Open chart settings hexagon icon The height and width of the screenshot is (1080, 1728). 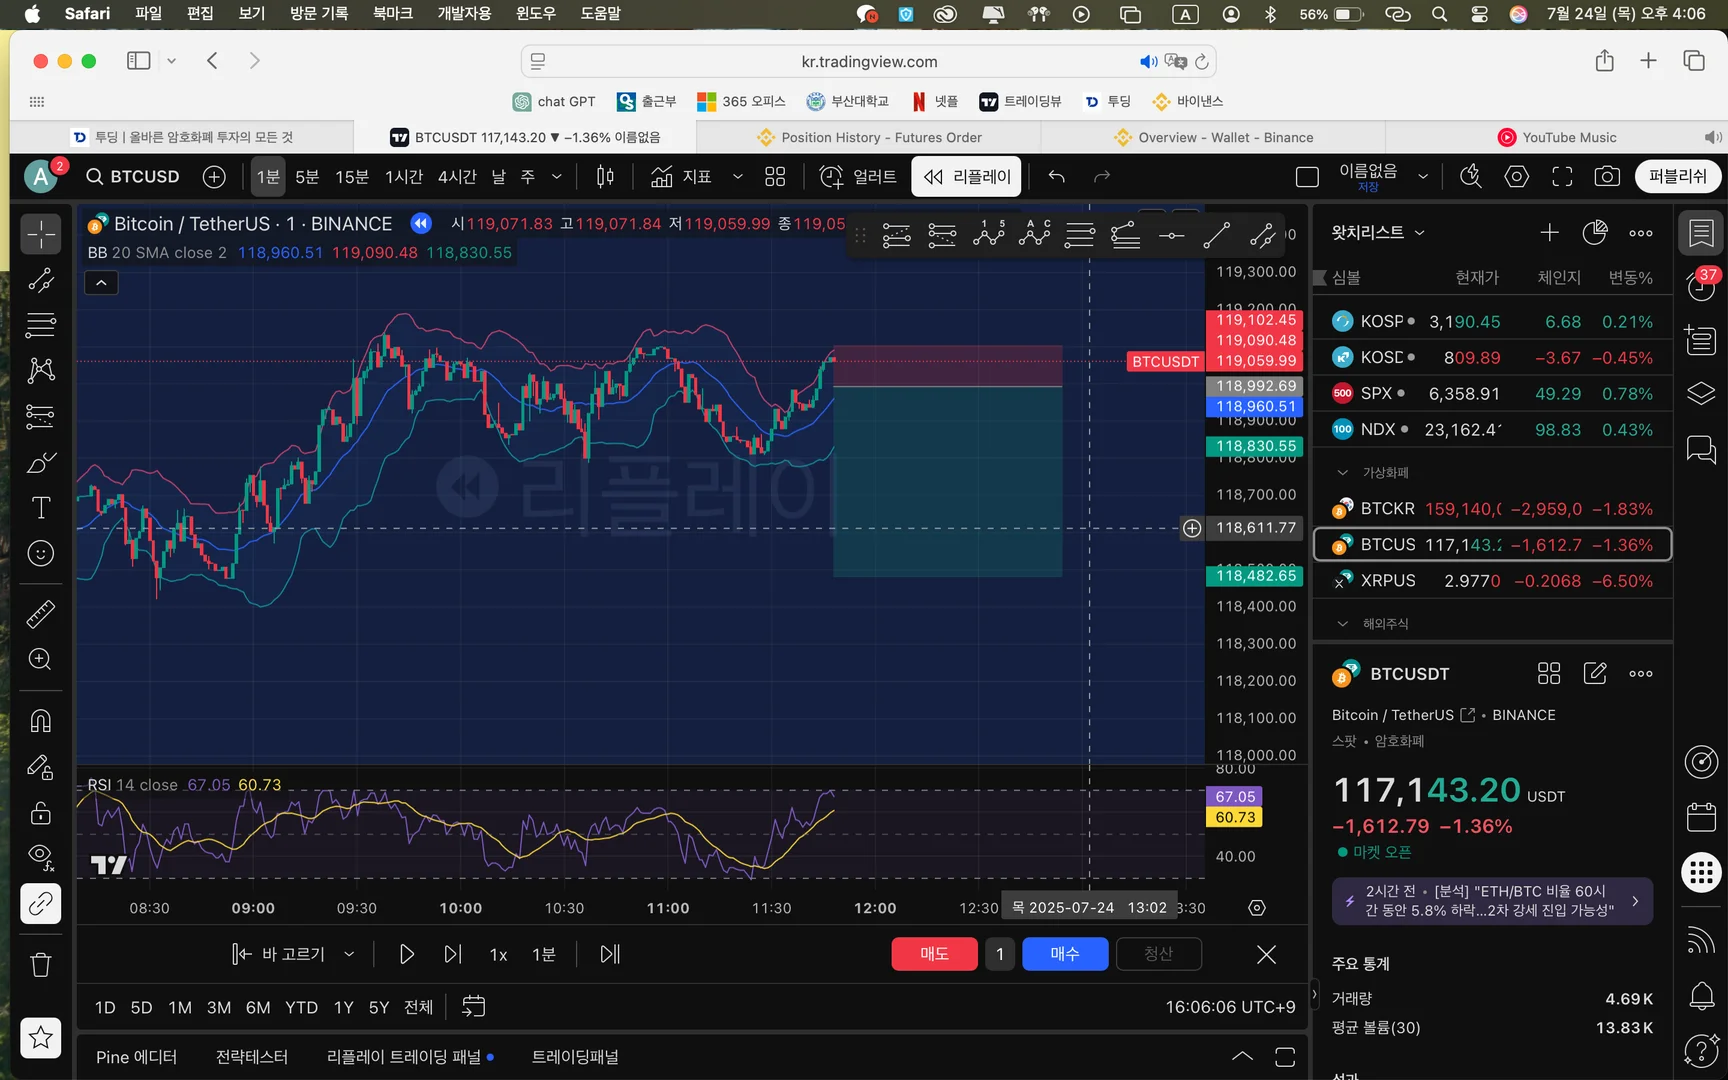1517,177
